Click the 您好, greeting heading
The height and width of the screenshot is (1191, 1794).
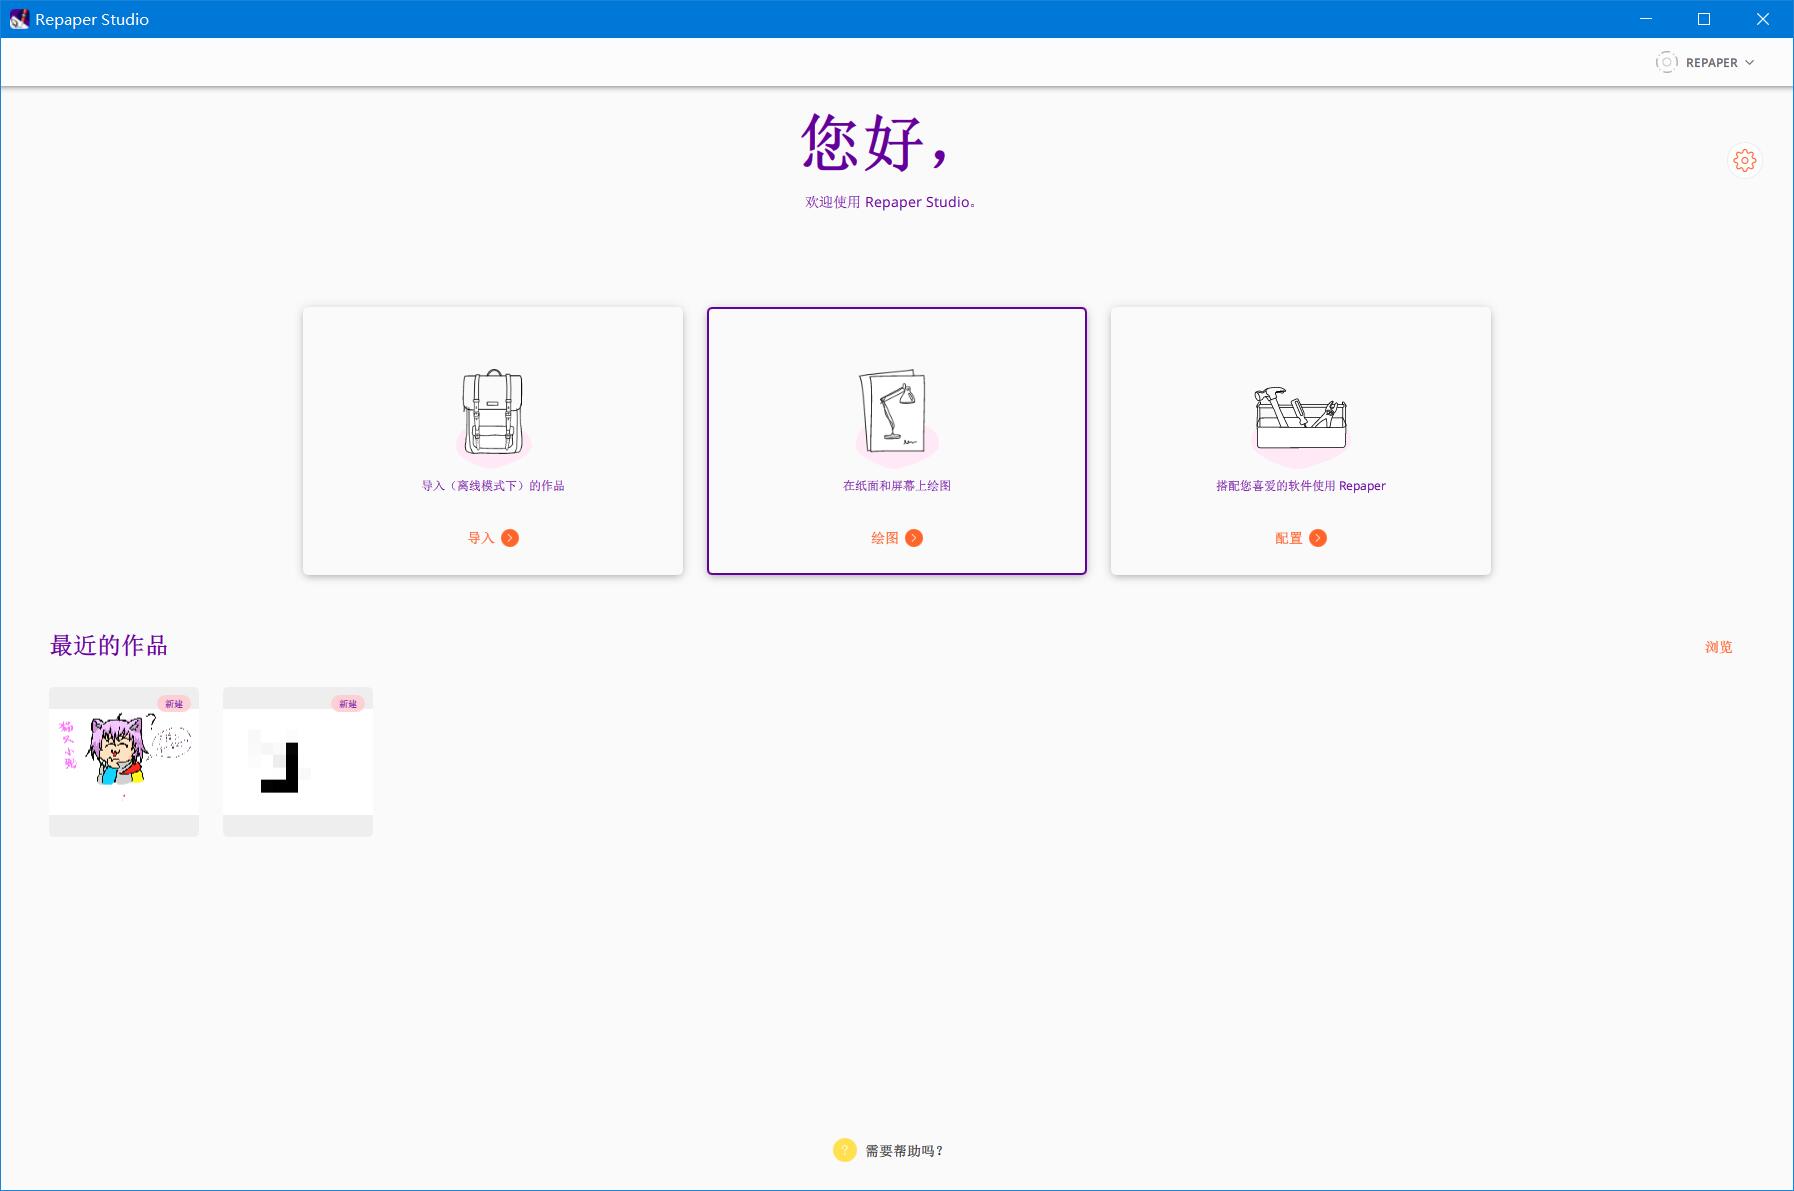876,142
